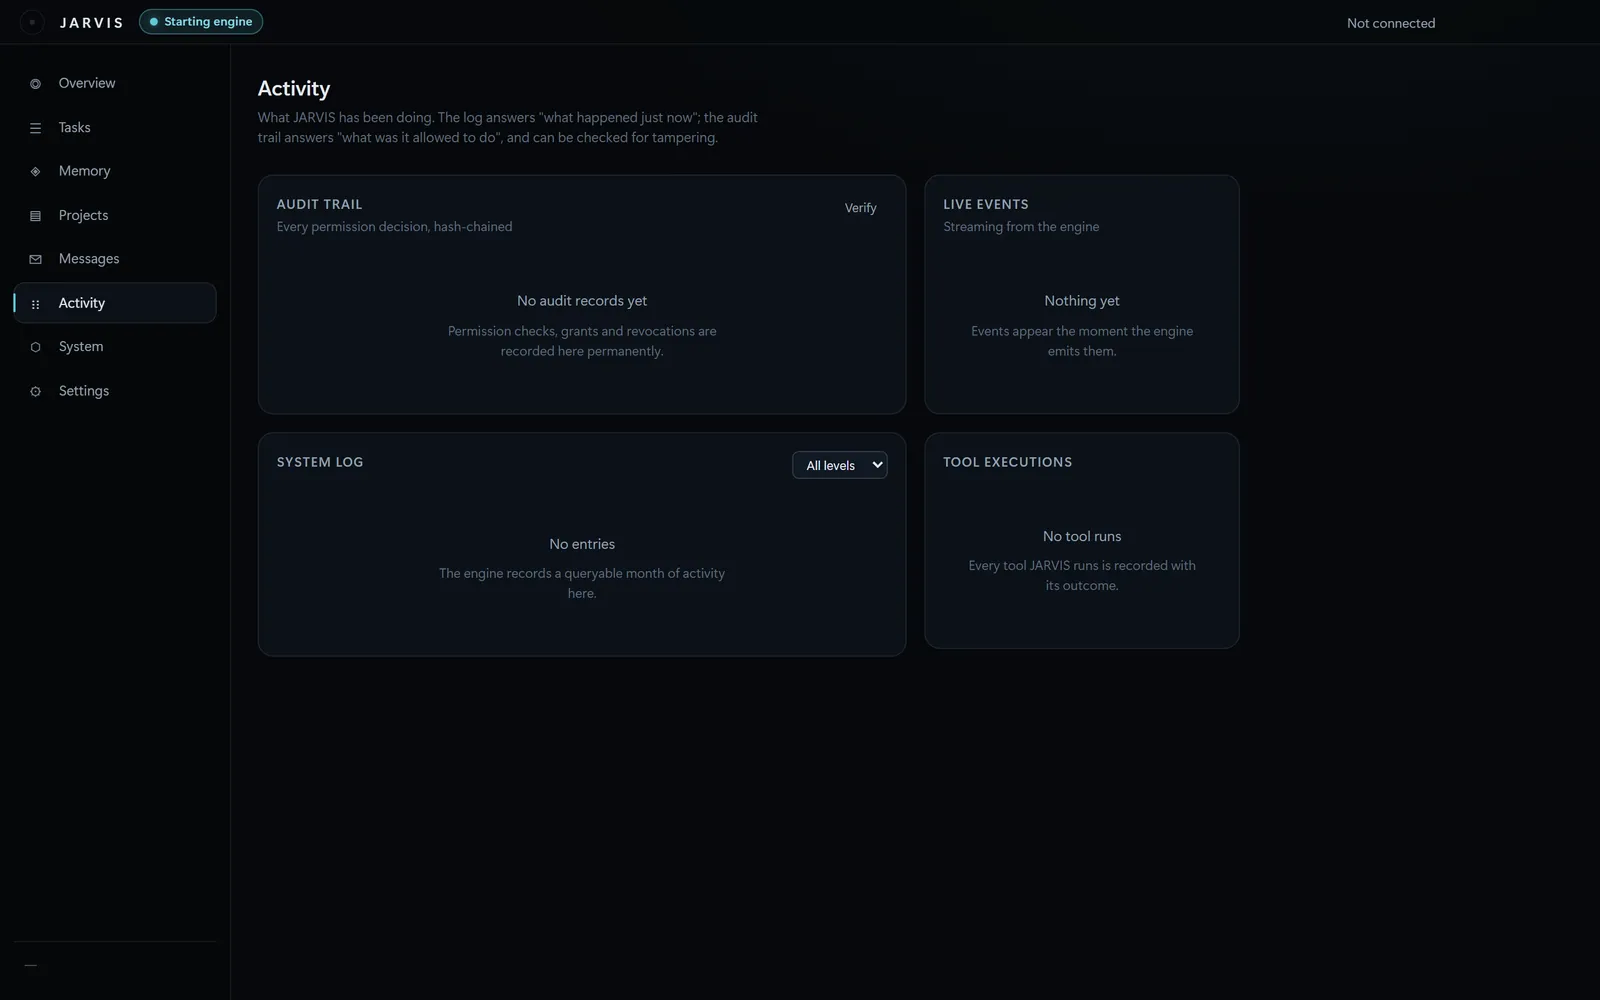This screenshot has height=1000, width=1600.
Task: Click the Projects icon in the sidebar
Action: pos(35,216)
